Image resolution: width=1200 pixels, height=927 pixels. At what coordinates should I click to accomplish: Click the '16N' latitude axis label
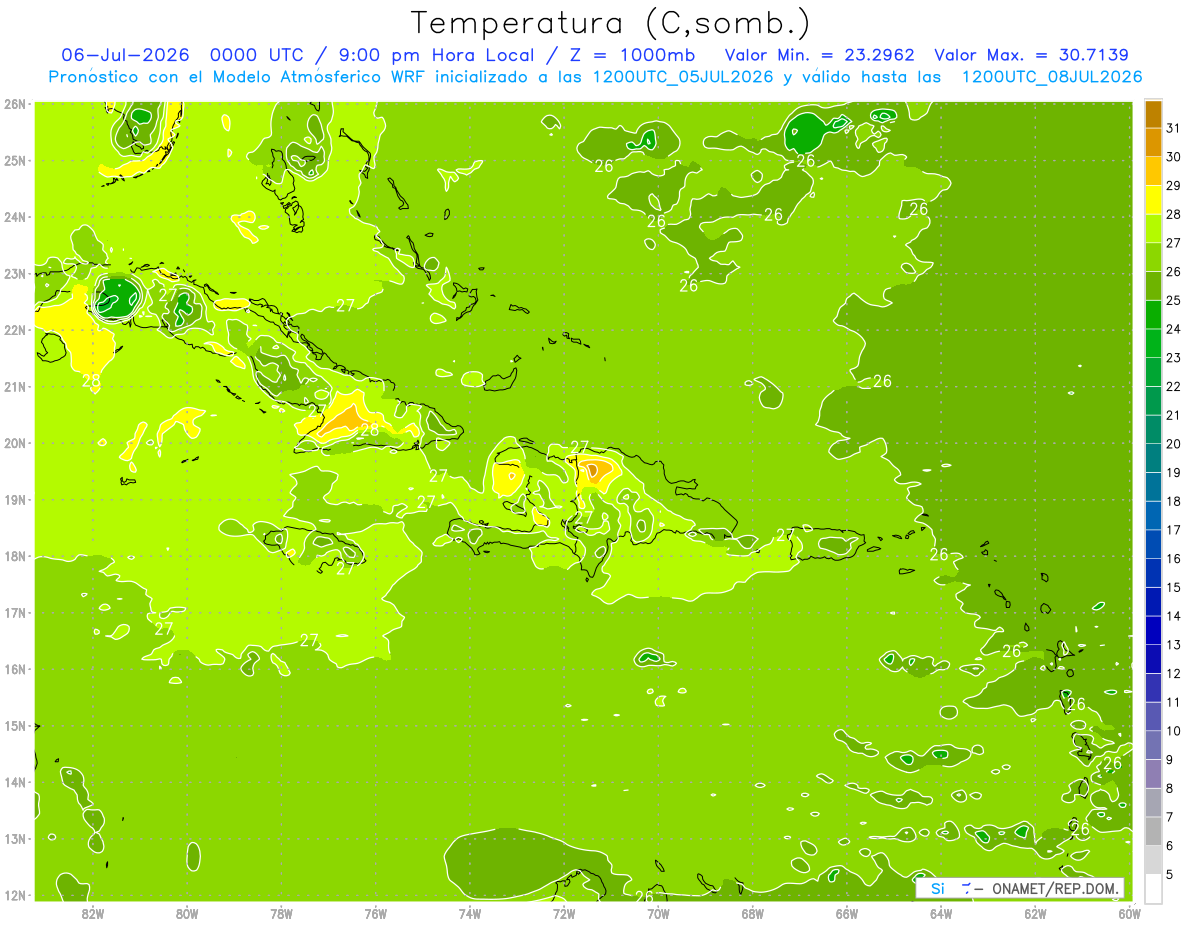pyautogui.click(x=15, y=669)
